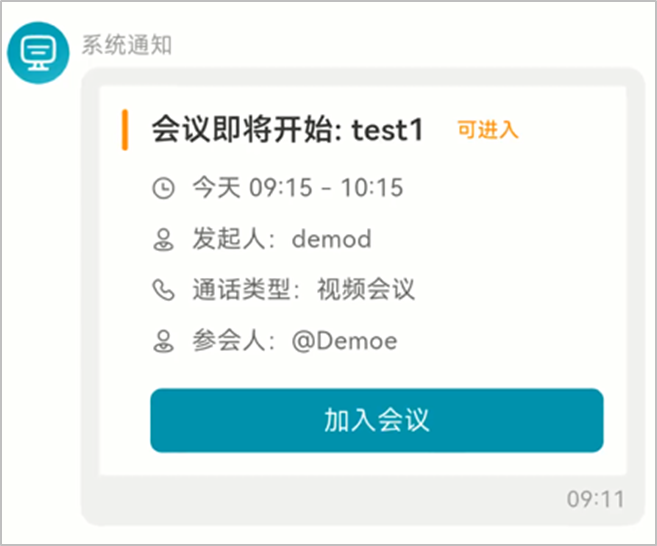Click the 通话类型 label text
The width and height of the screenshot is (657, 546).
point(241,290)
